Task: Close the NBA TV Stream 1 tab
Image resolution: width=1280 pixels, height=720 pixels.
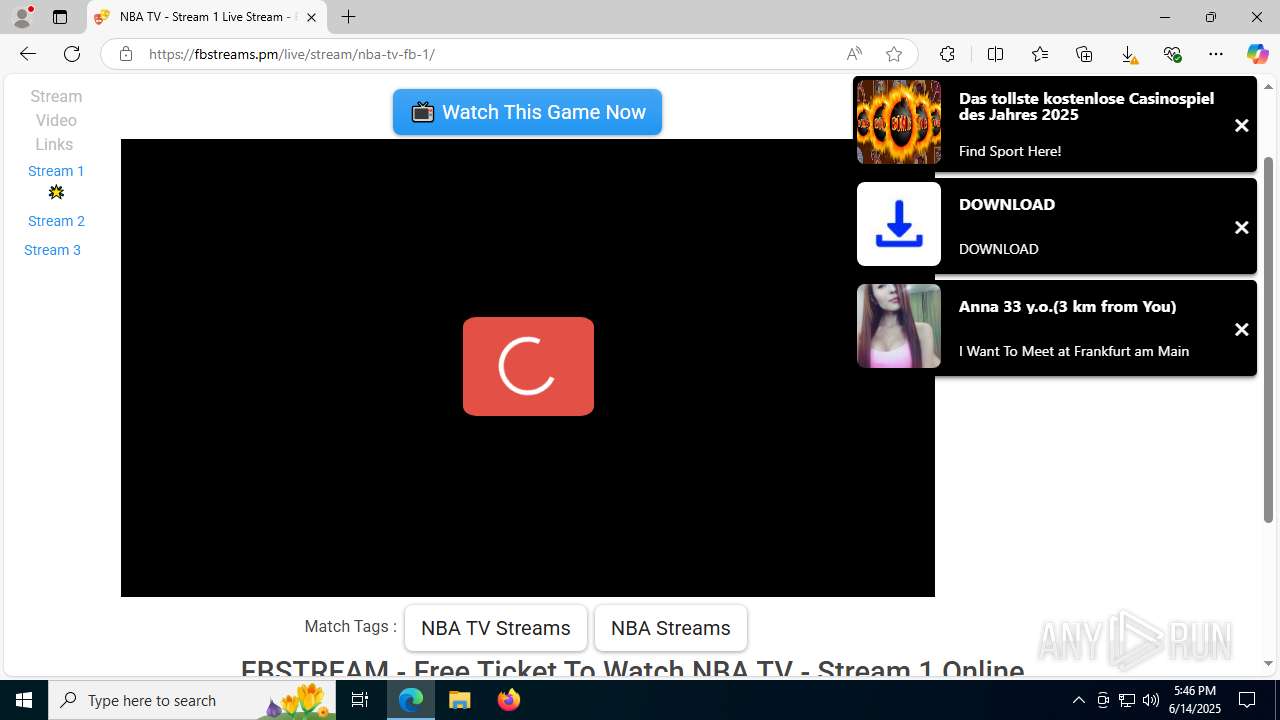Action: click(x=311, y=17)
